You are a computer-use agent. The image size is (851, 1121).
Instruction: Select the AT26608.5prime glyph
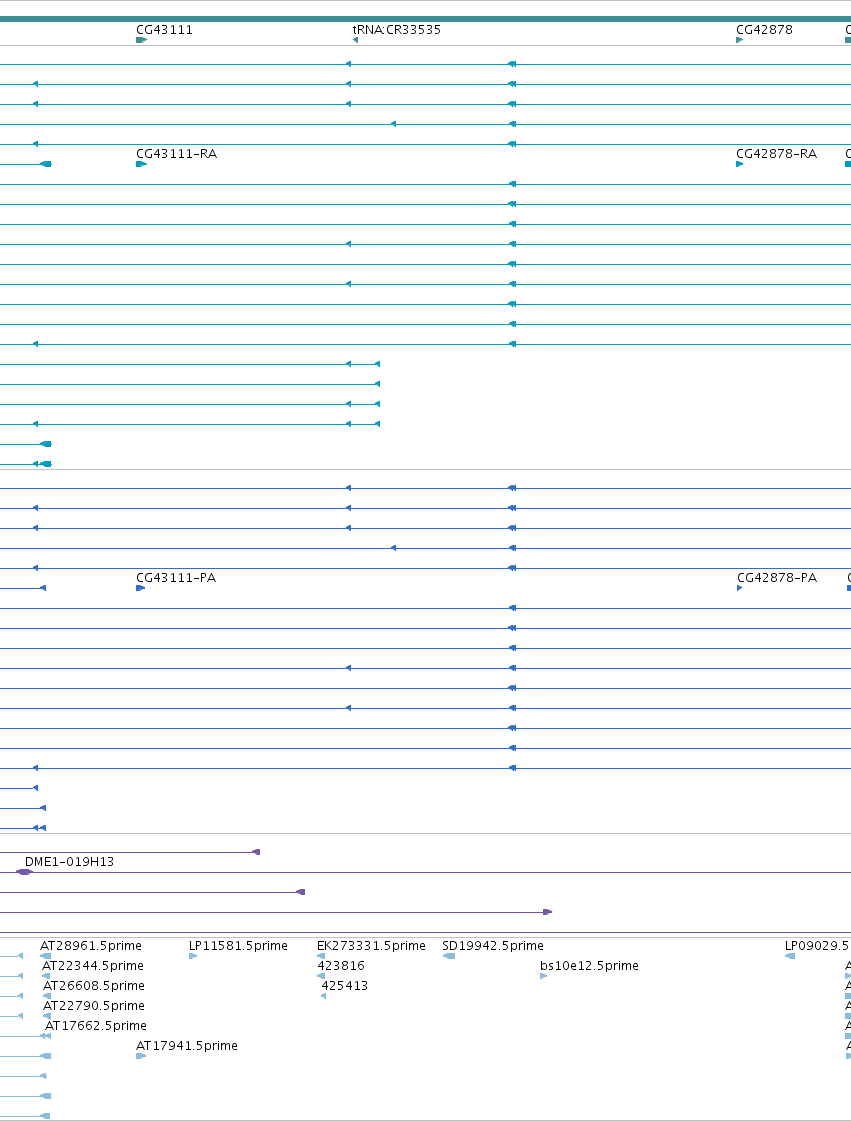pyautogui.click(x=46, y=996)
